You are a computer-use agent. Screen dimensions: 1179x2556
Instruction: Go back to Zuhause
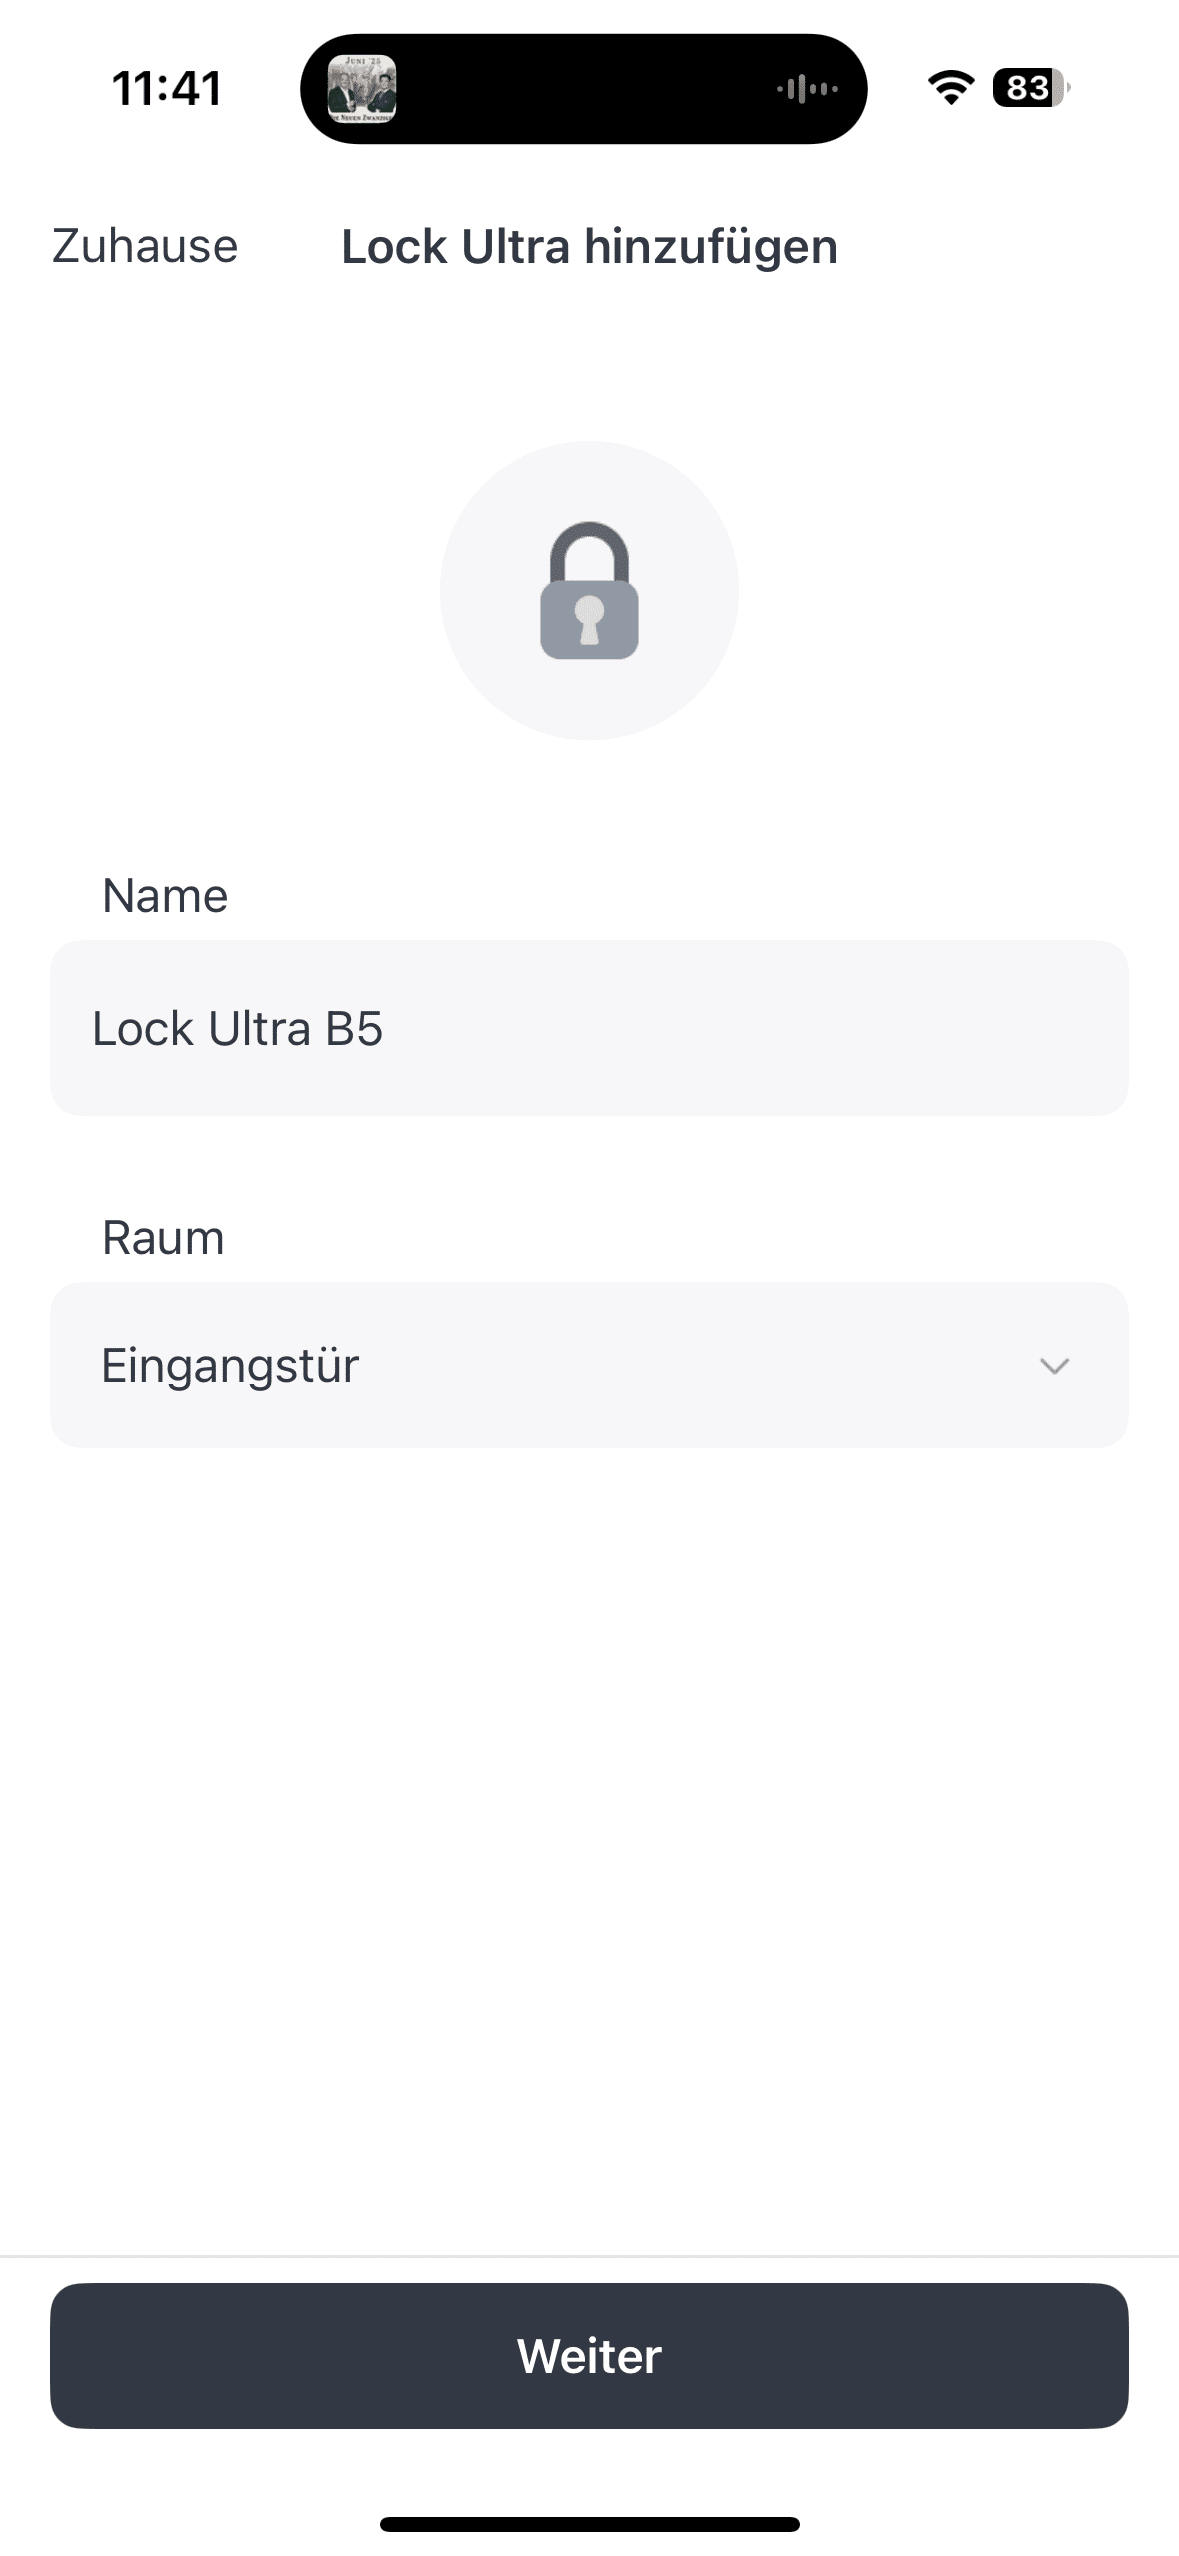point(145,246)
